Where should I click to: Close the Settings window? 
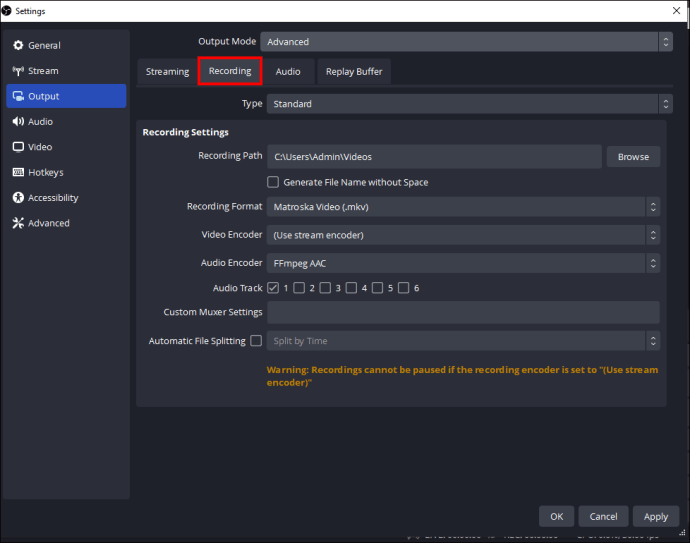coord(676,11)
